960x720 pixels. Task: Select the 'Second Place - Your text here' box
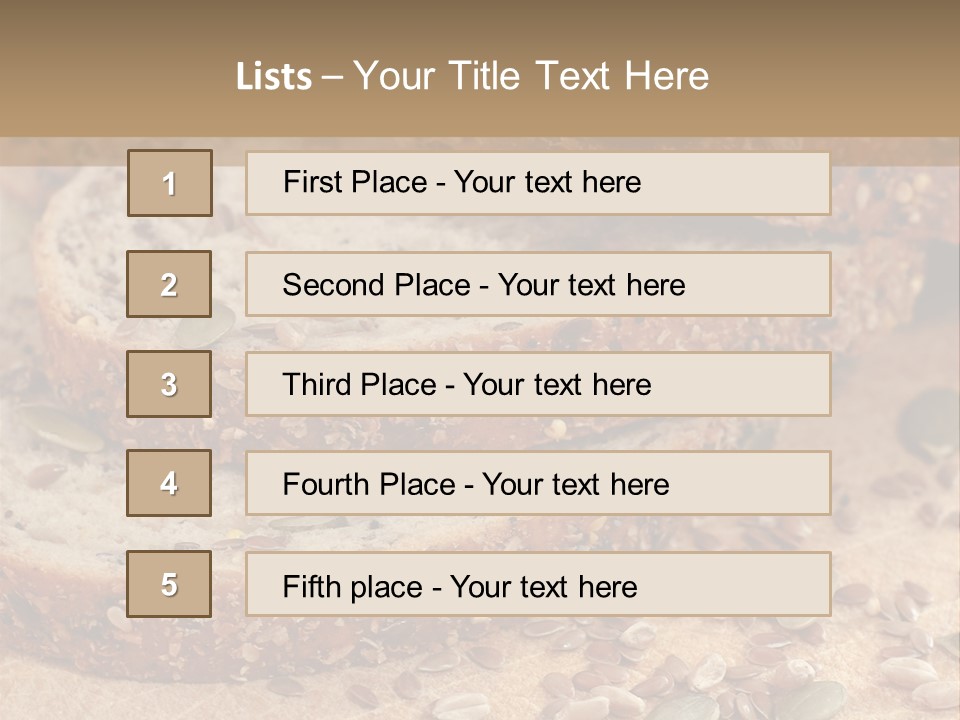pos(538,284)
